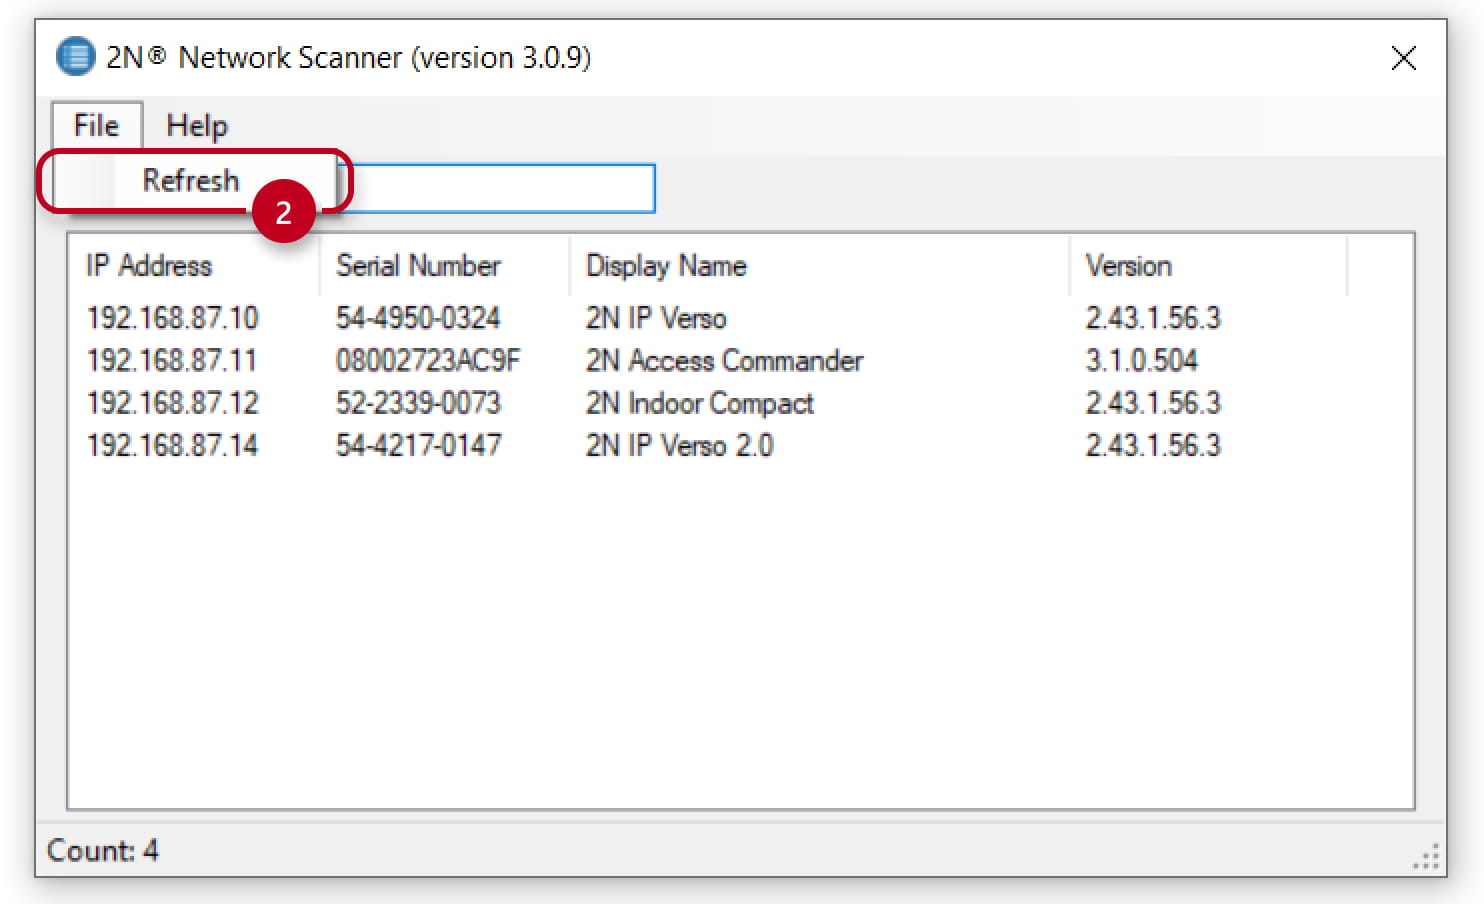The height and width of the screenshot is (904, 1484).
Task: Click serial number 54-4950-0324
Action: [418, 318]
